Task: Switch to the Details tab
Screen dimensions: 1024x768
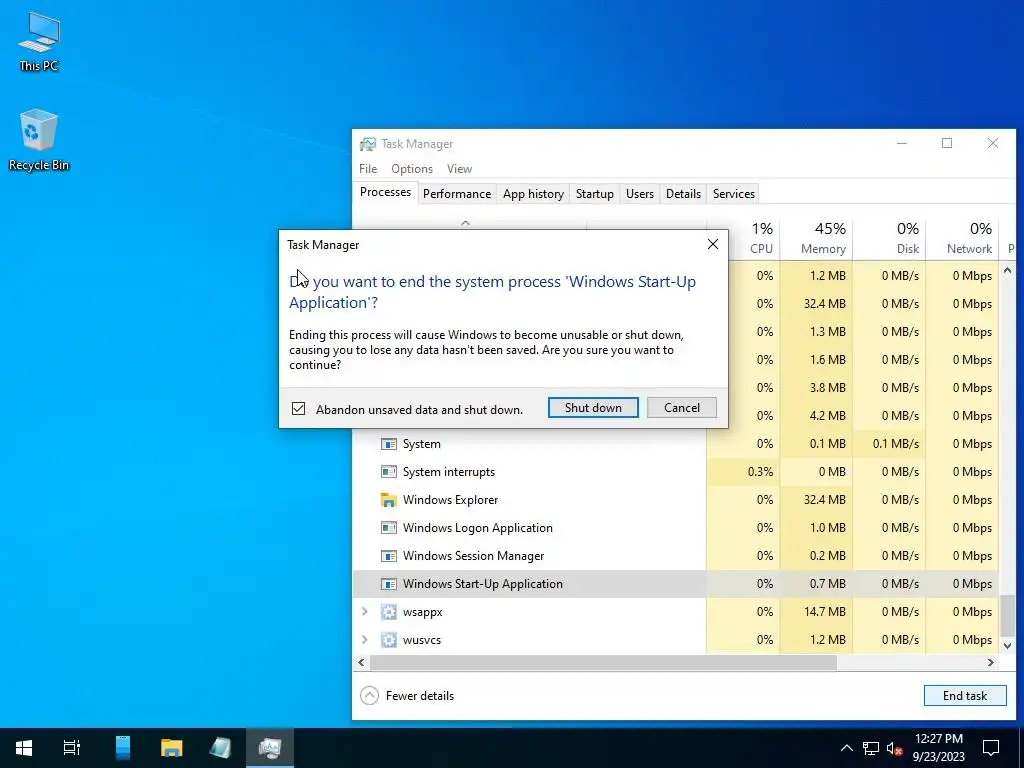Action: coord(683,194)
